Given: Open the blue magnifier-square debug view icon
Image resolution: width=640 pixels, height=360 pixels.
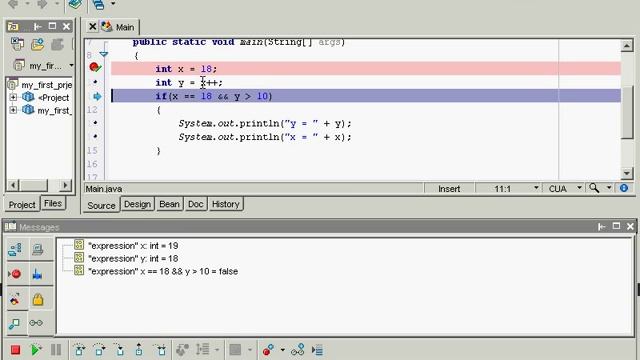Looking at the screenshot, I should 15,323.
